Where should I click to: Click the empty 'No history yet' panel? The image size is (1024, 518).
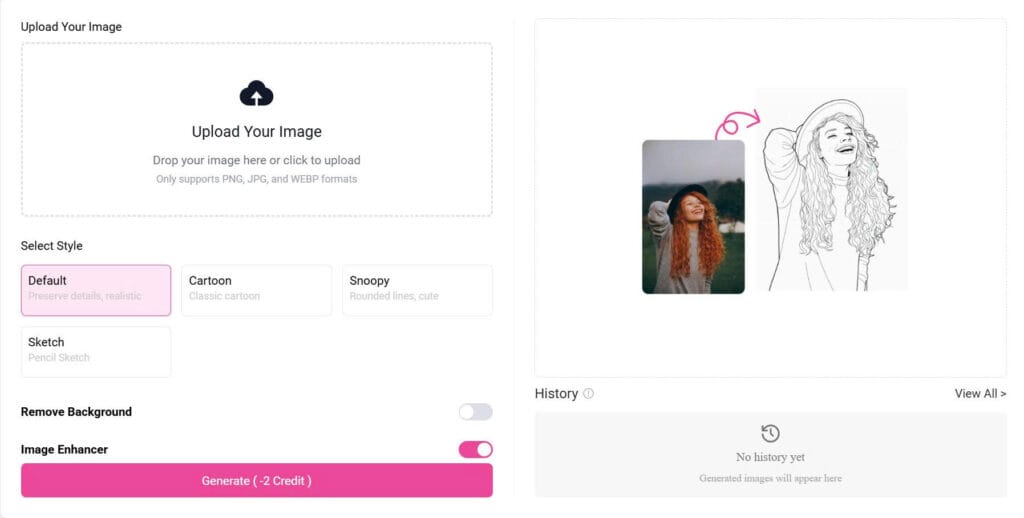pos(770,455)
